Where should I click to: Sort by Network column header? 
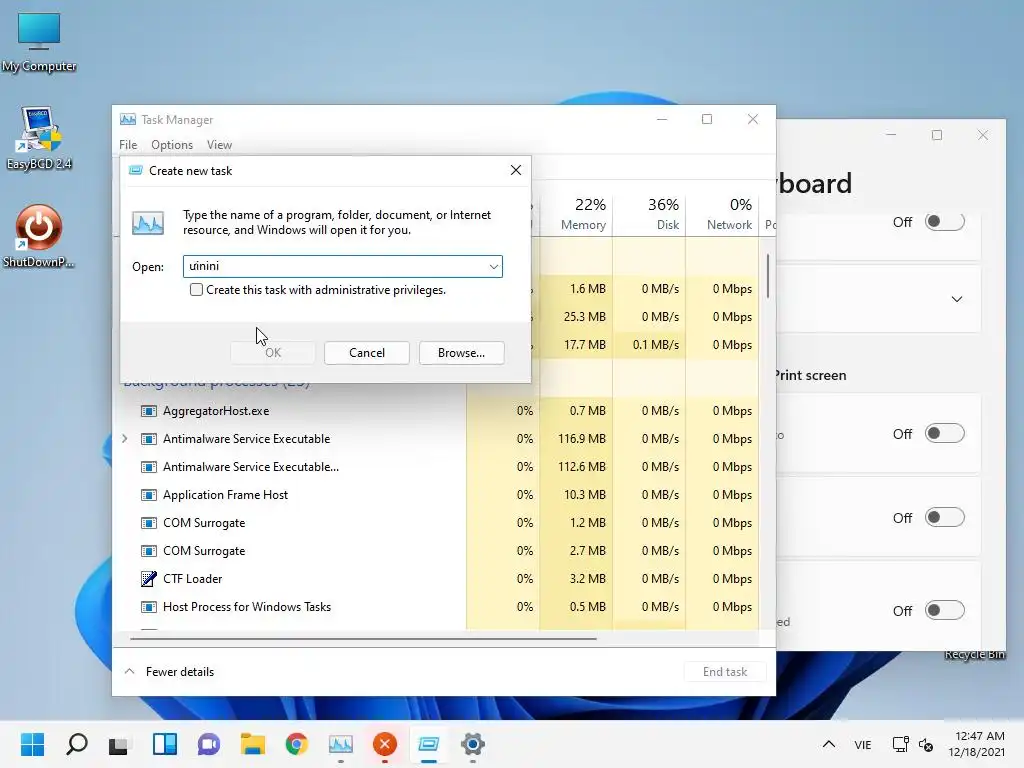tap(722, 214)
